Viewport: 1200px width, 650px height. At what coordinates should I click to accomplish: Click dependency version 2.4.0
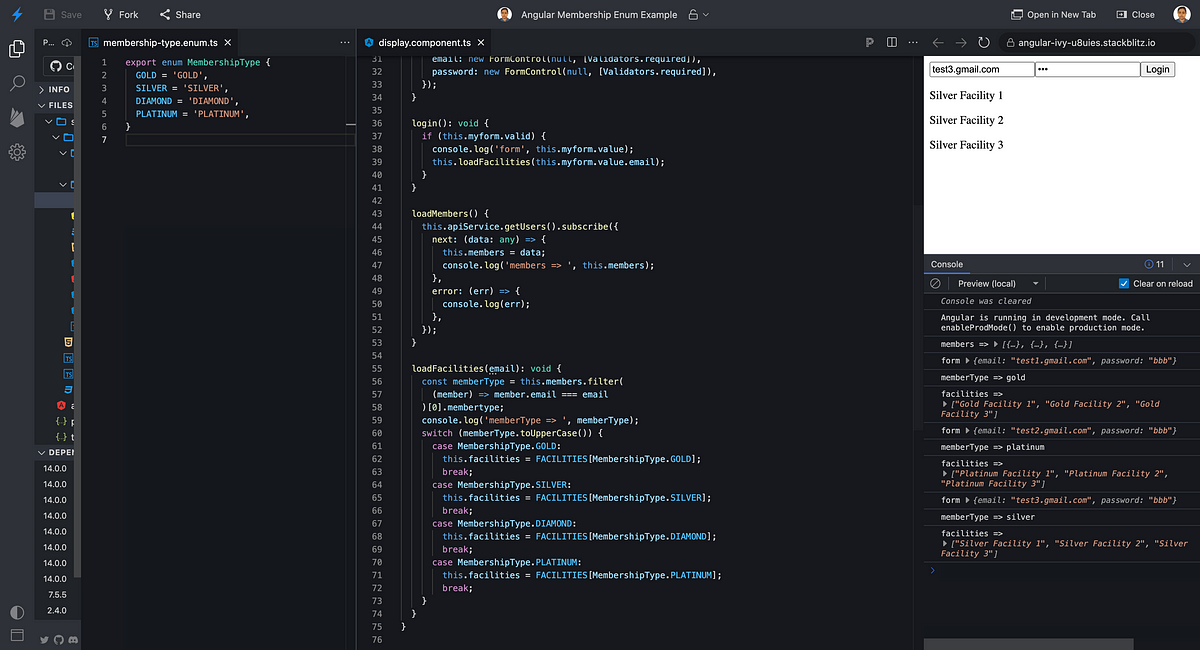[57, 610]
